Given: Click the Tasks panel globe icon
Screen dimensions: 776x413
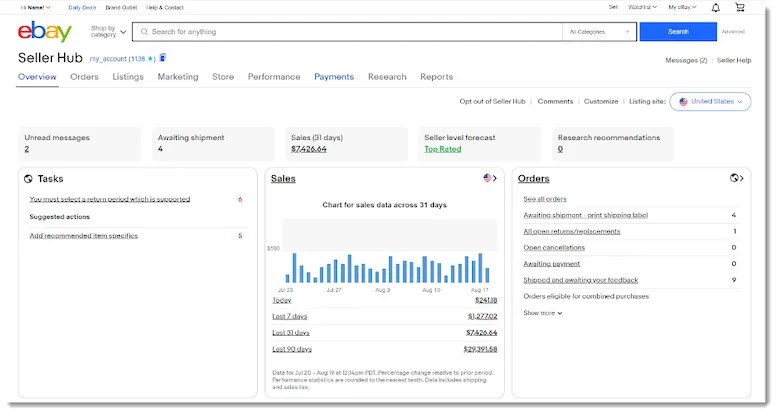Looking at the screenshot, I should 28,179.
